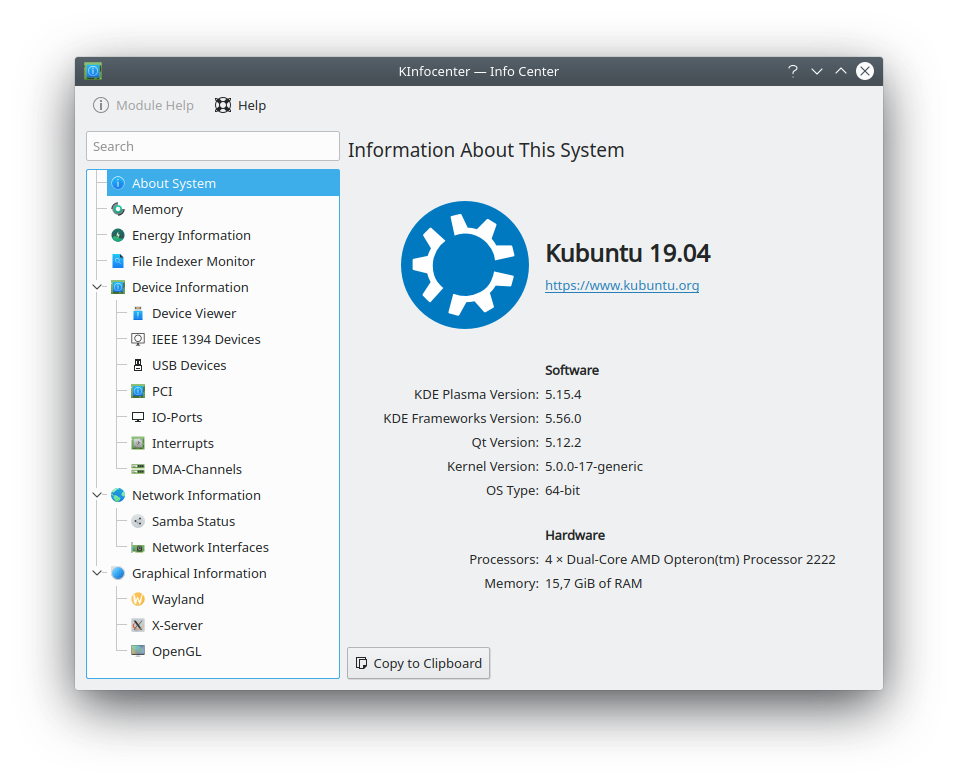Click the About System info icon
The image size is (958, 783).
118,183
